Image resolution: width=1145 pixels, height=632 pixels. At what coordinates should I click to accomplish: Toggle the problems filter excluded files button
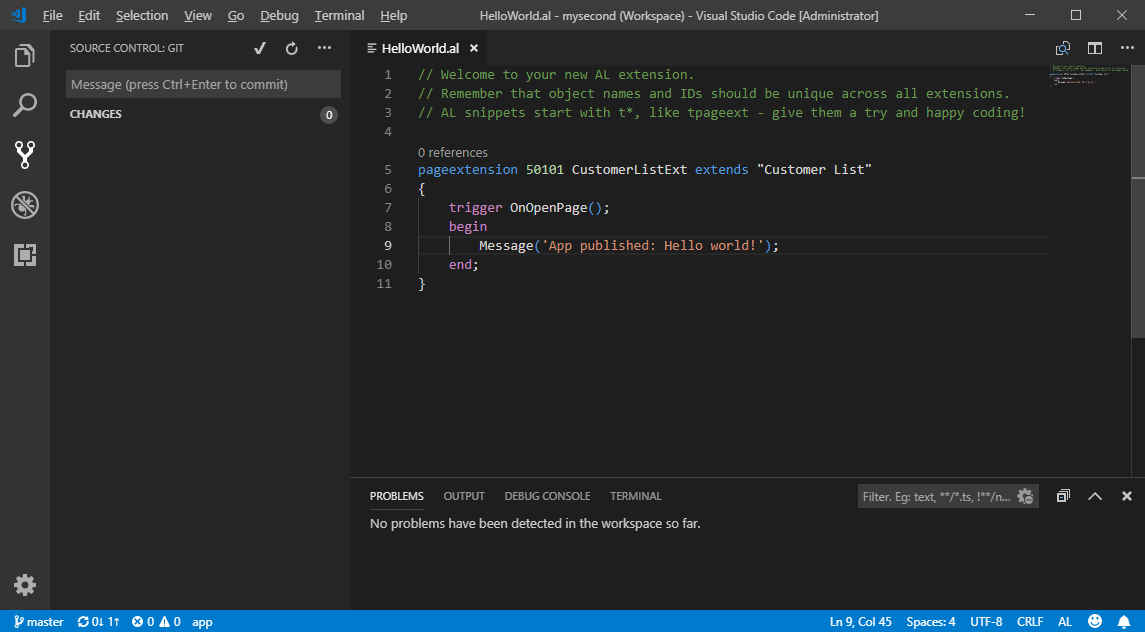point(1024,496)
